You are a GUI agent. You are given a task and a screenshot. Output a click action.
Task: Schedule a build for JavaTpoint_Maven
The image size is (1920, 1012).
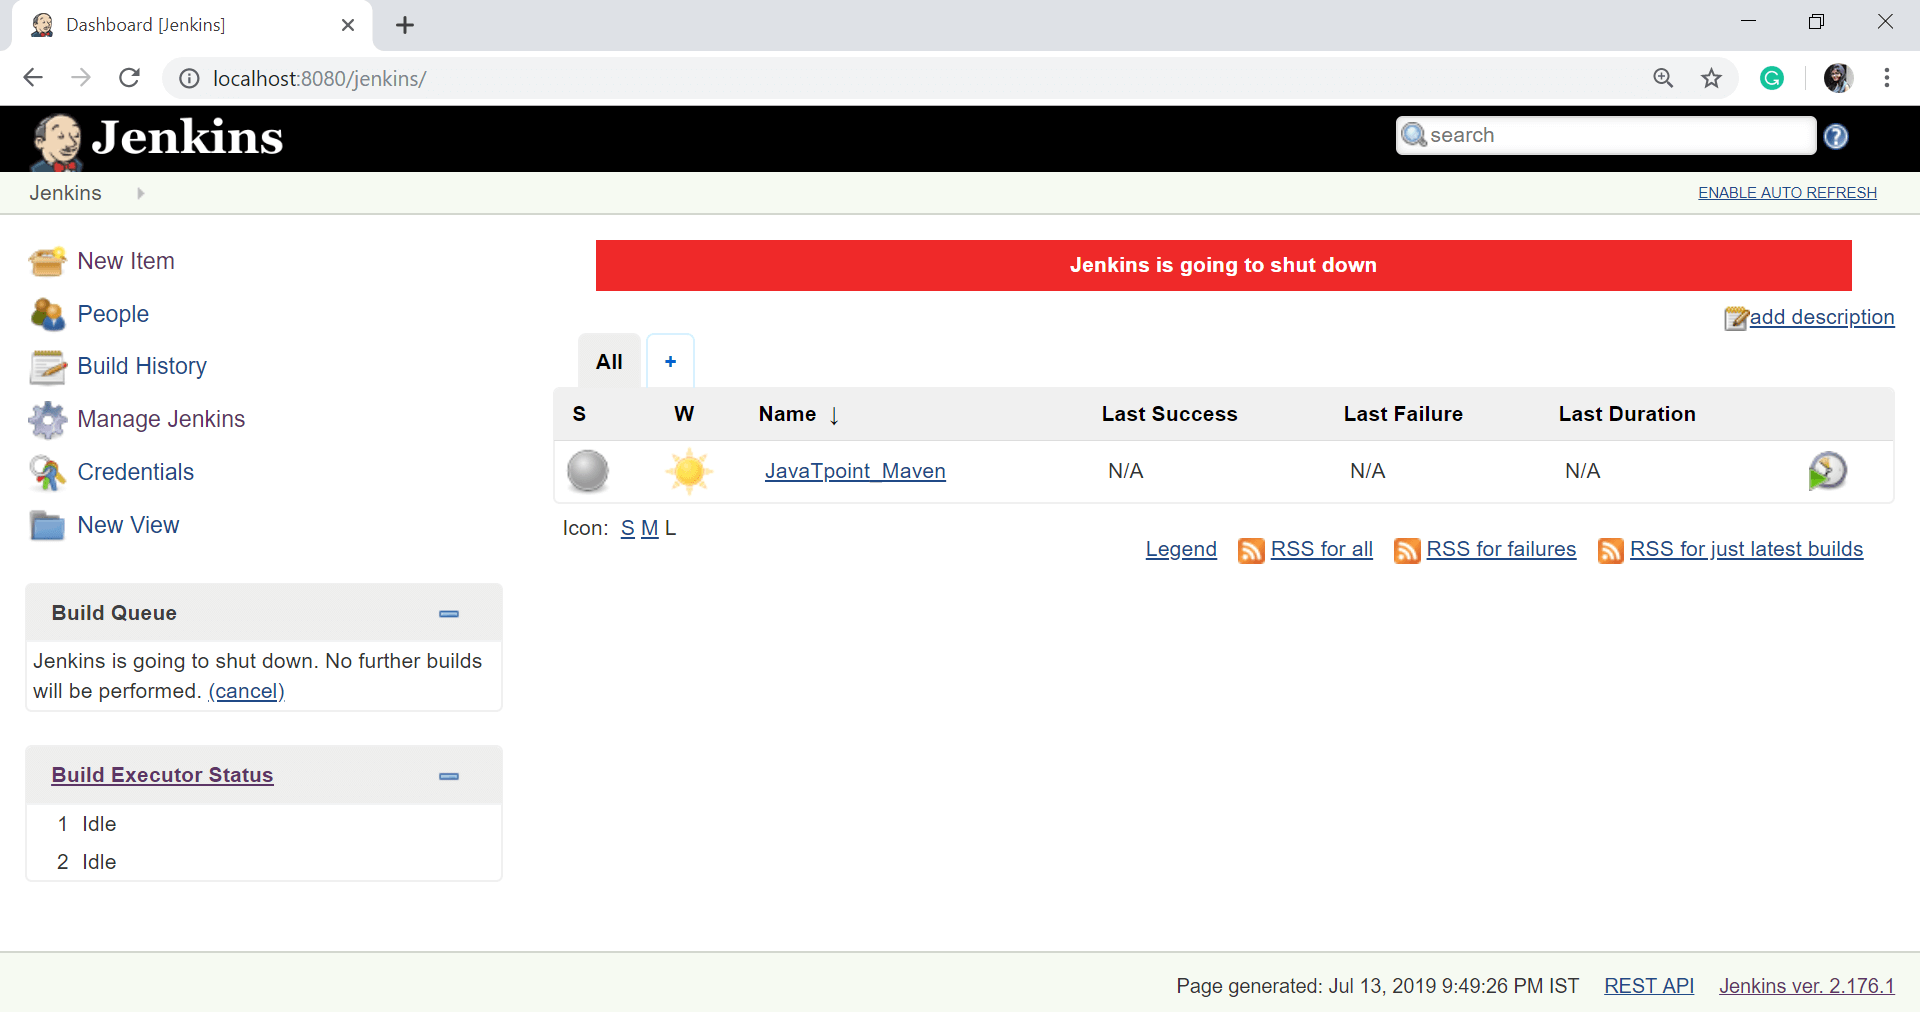(1827, 471)
